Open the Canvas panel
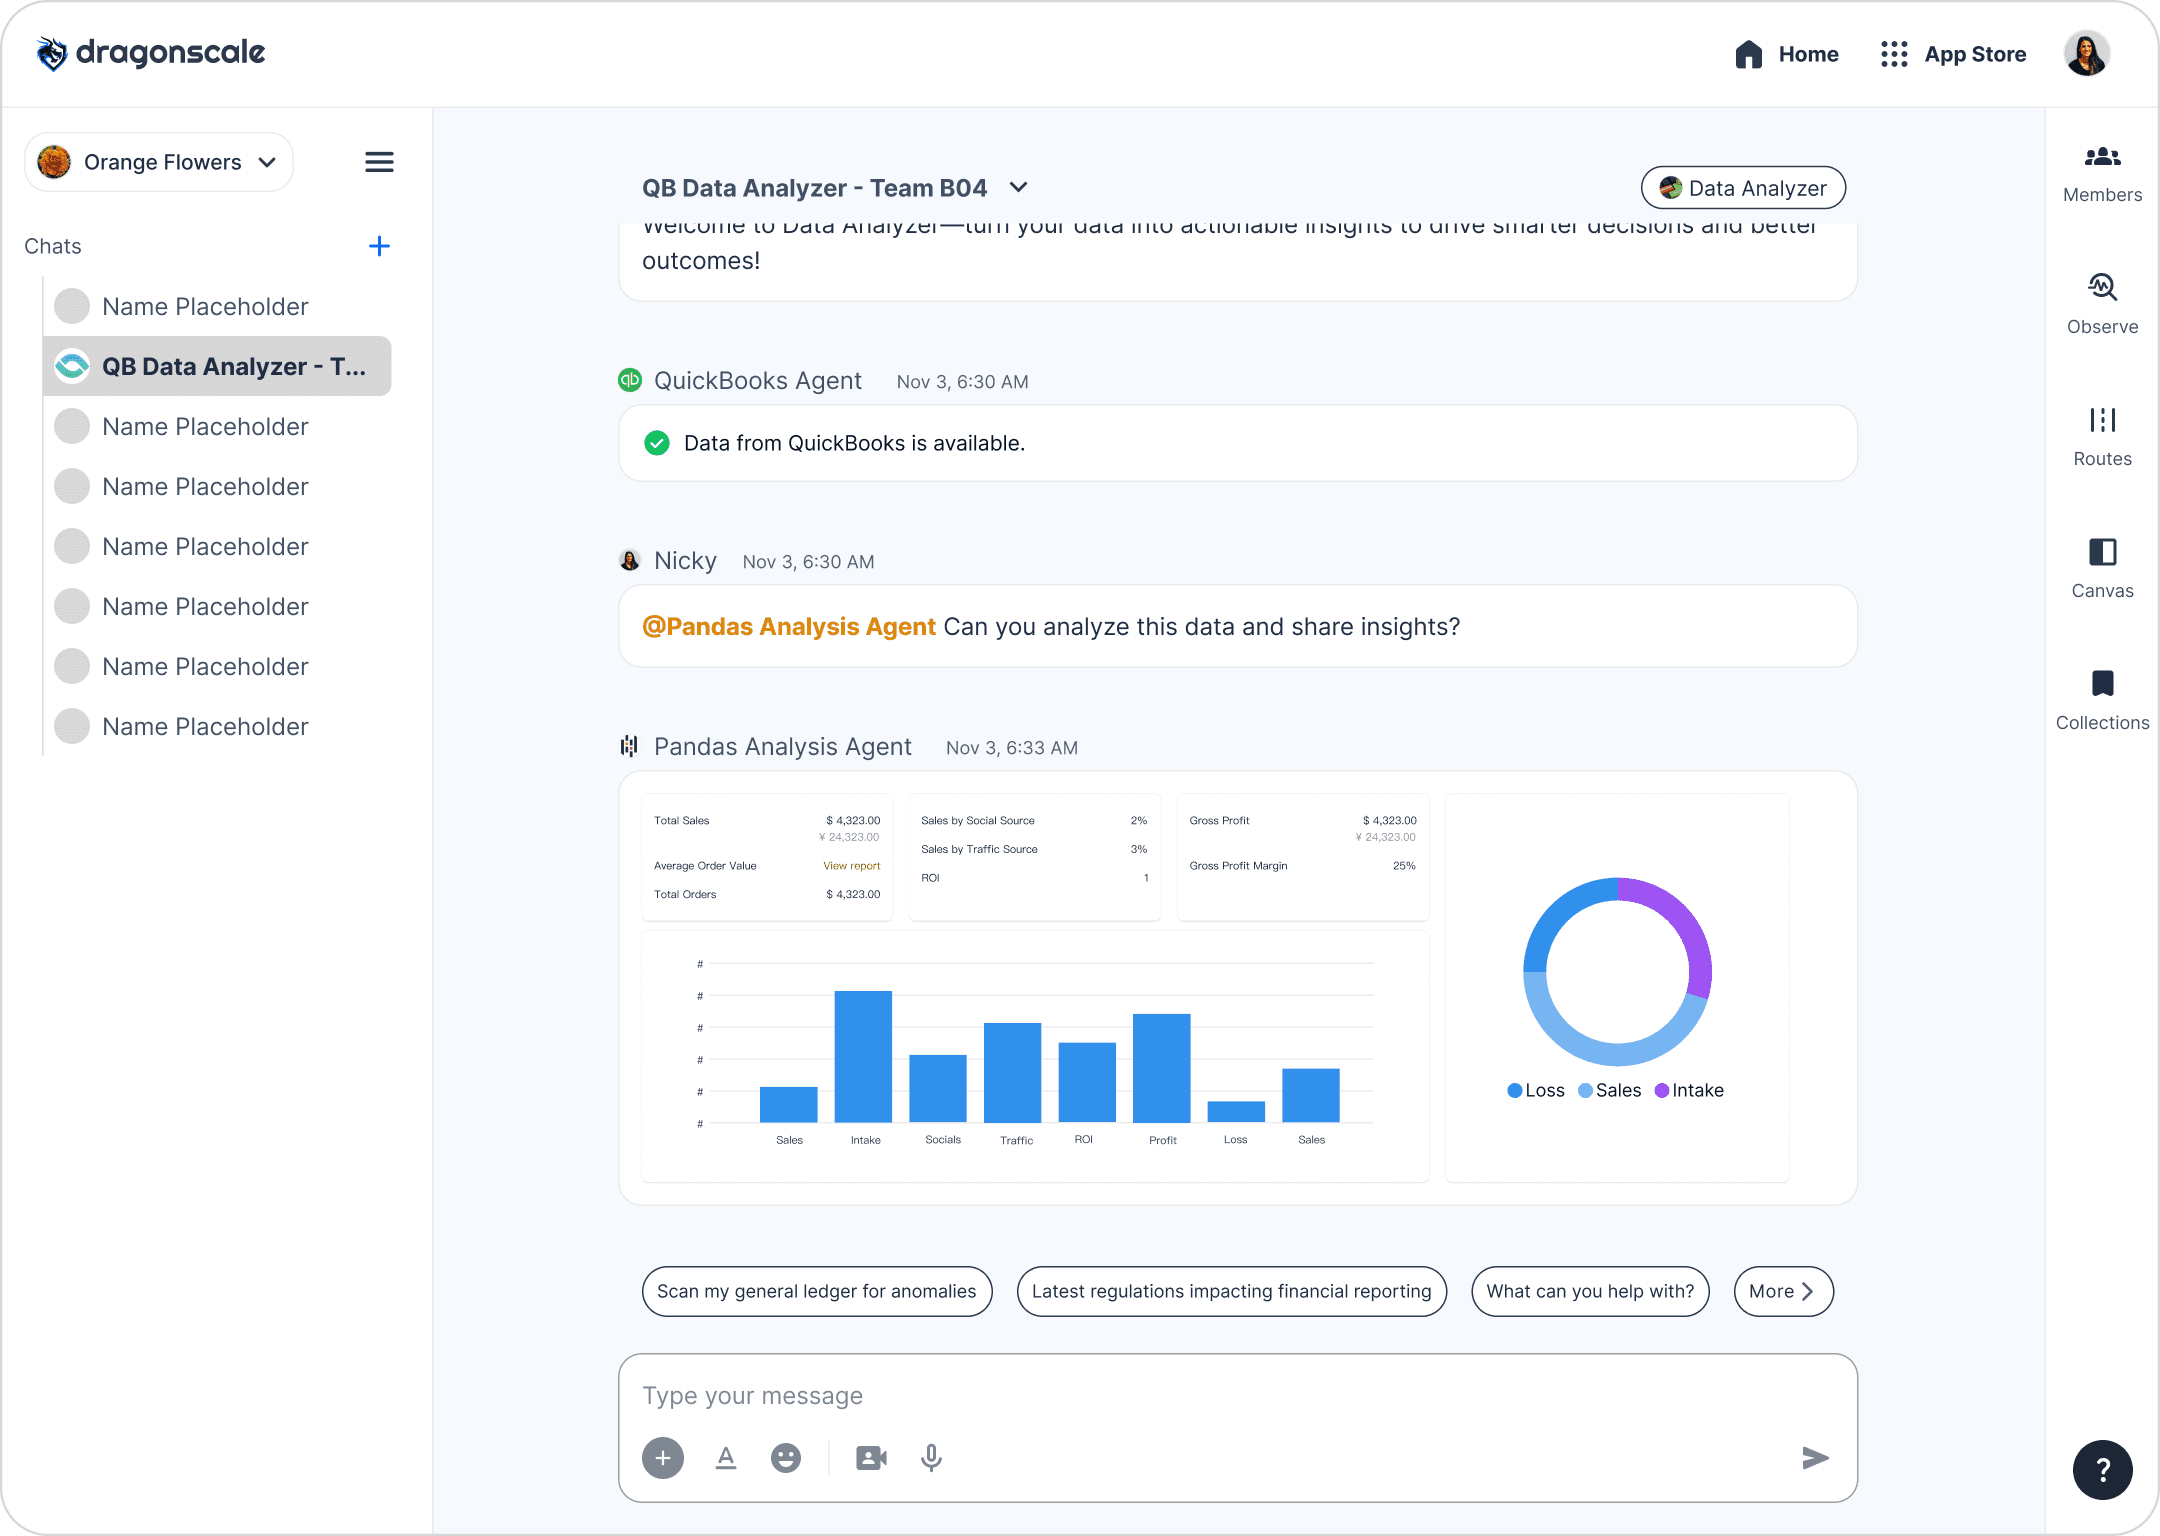This screenshot has height=1536, width=2160. tap(2102, 568)
